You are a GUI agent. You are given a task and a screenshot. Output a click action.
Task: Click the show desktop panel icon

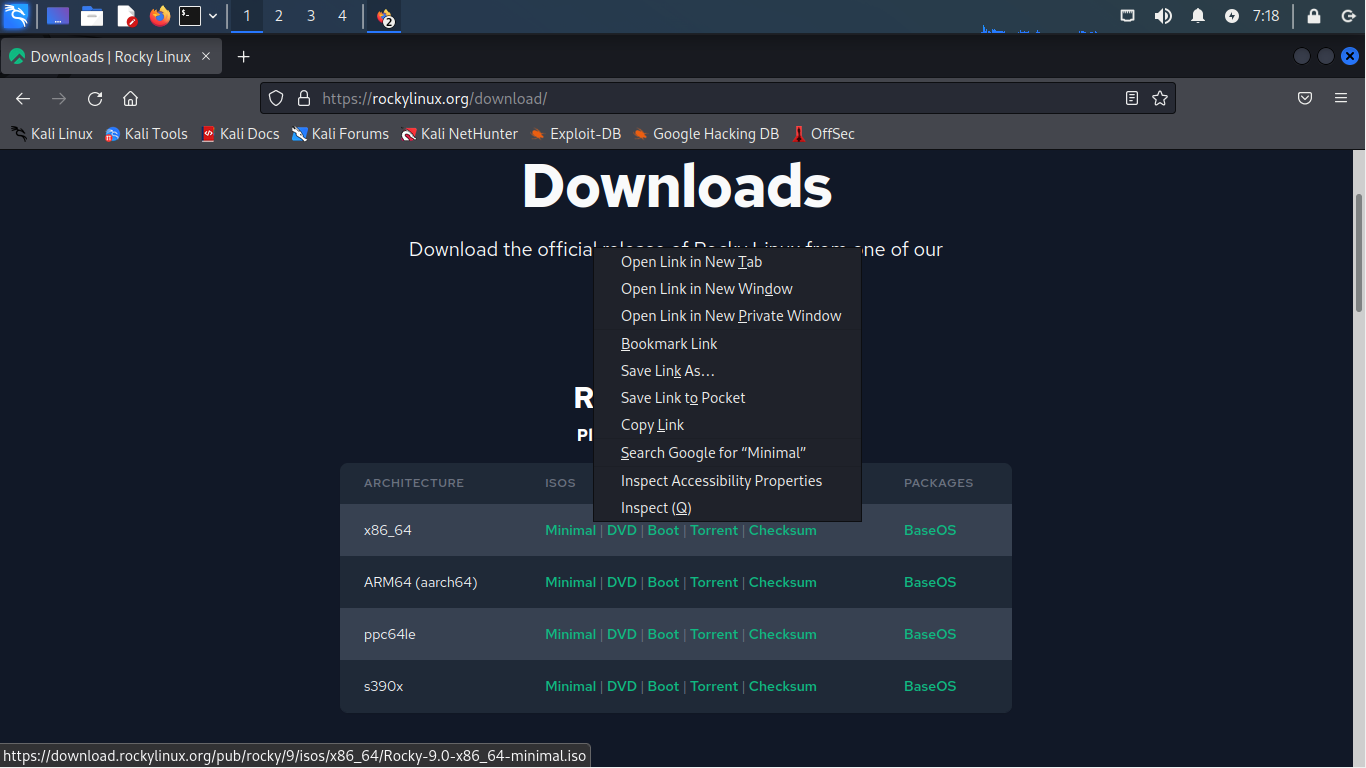(58, 16)
